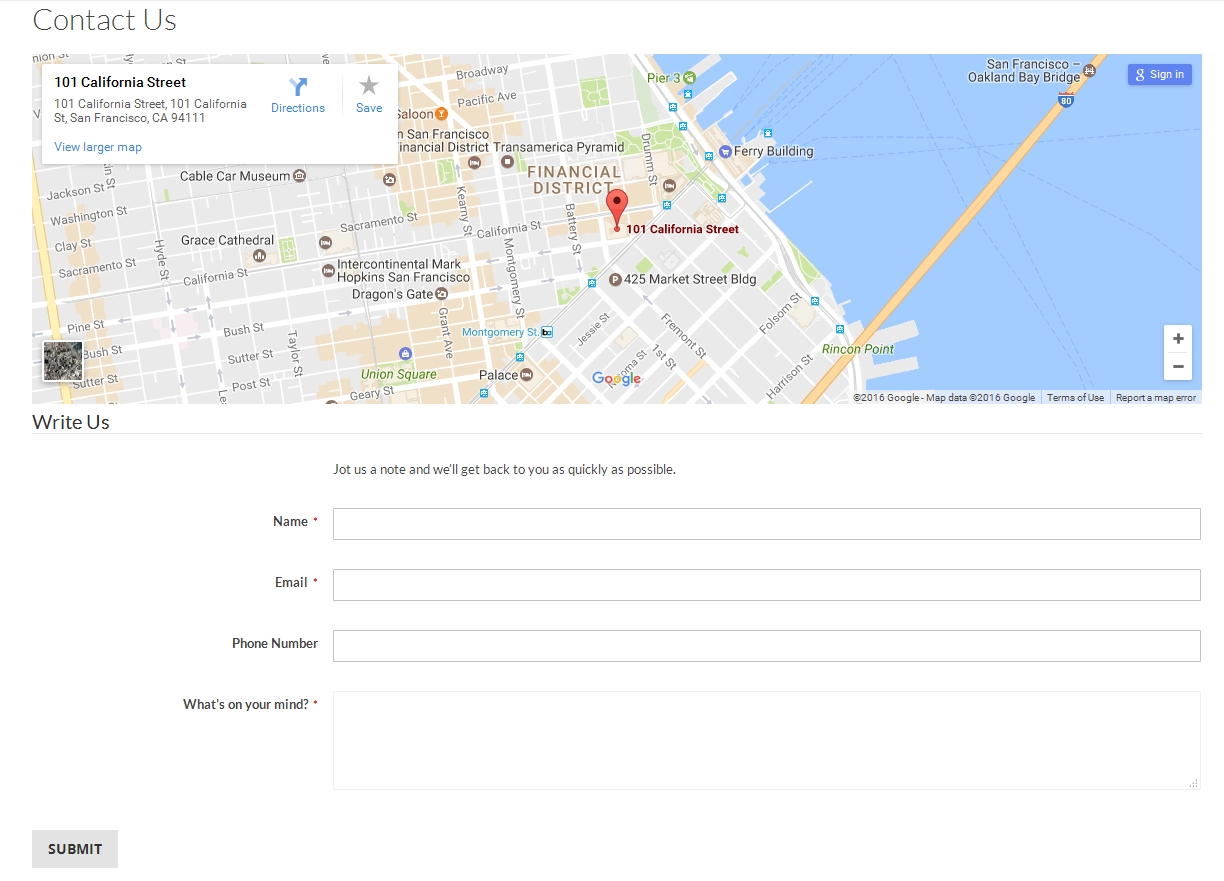This screenshot has height=881, width=1224.
Task: Click inside the Name input field
Action: 766,523
